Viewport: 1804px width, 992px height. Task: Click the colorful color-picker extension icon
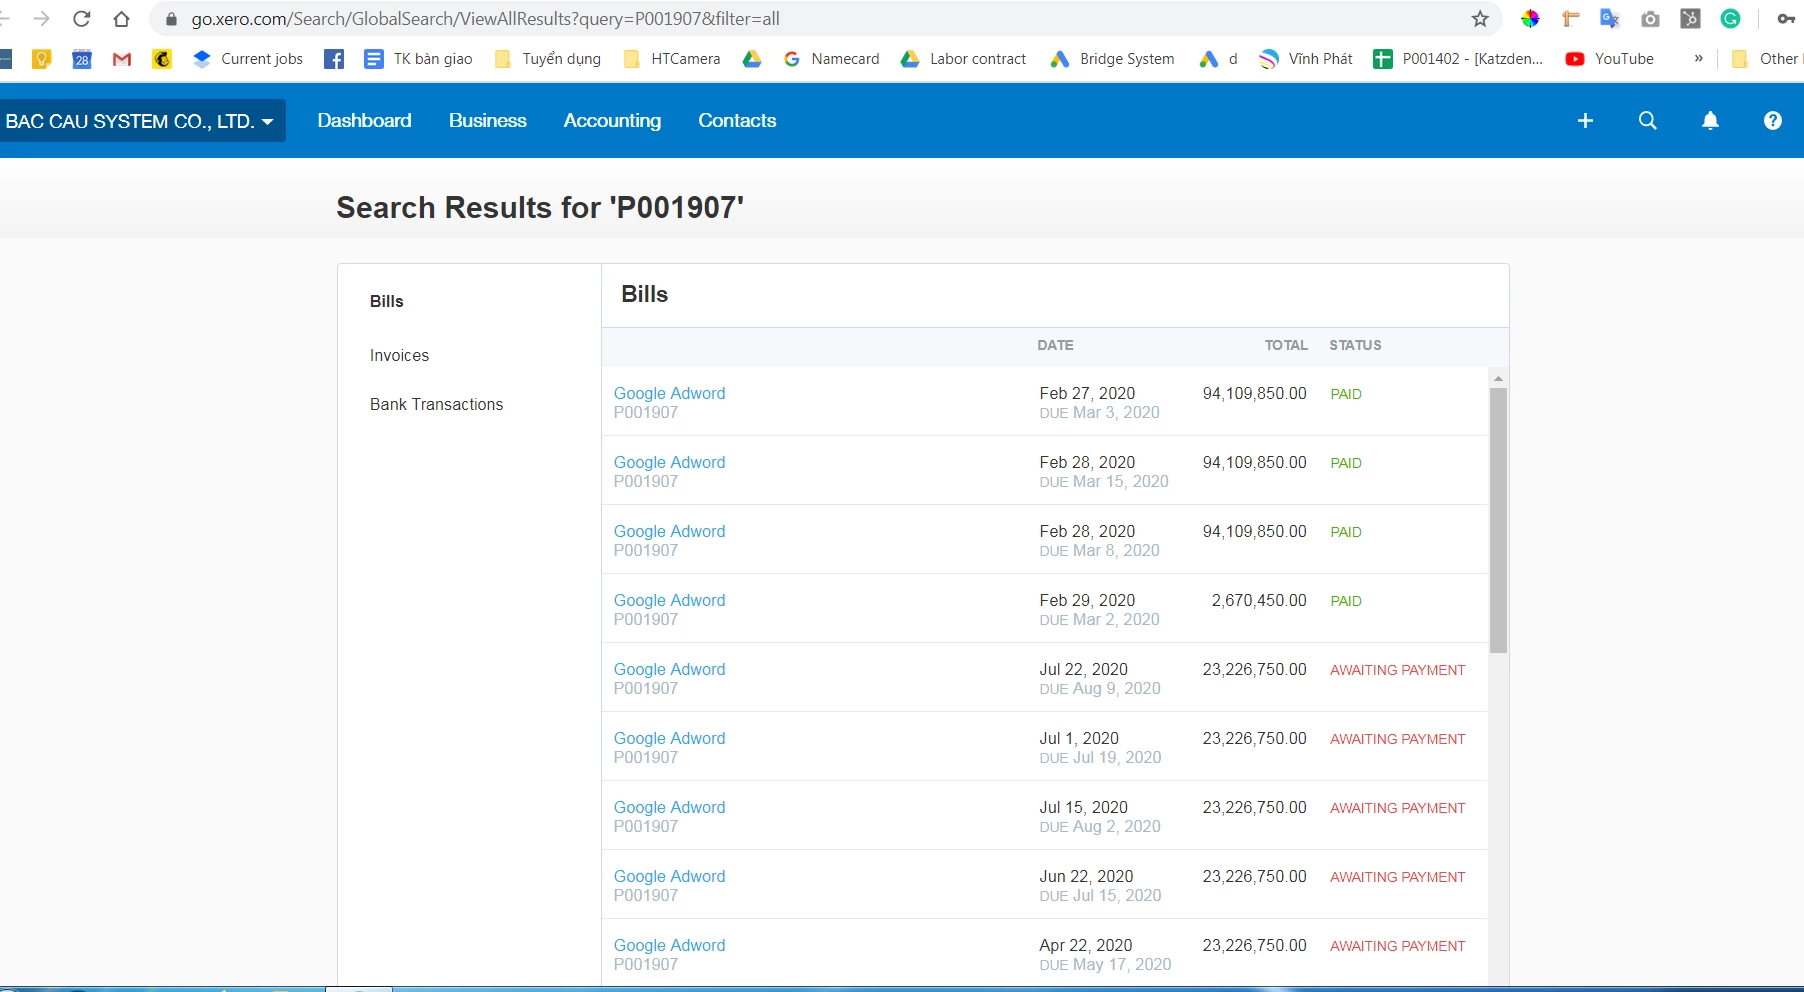(x=1530, y=19)
